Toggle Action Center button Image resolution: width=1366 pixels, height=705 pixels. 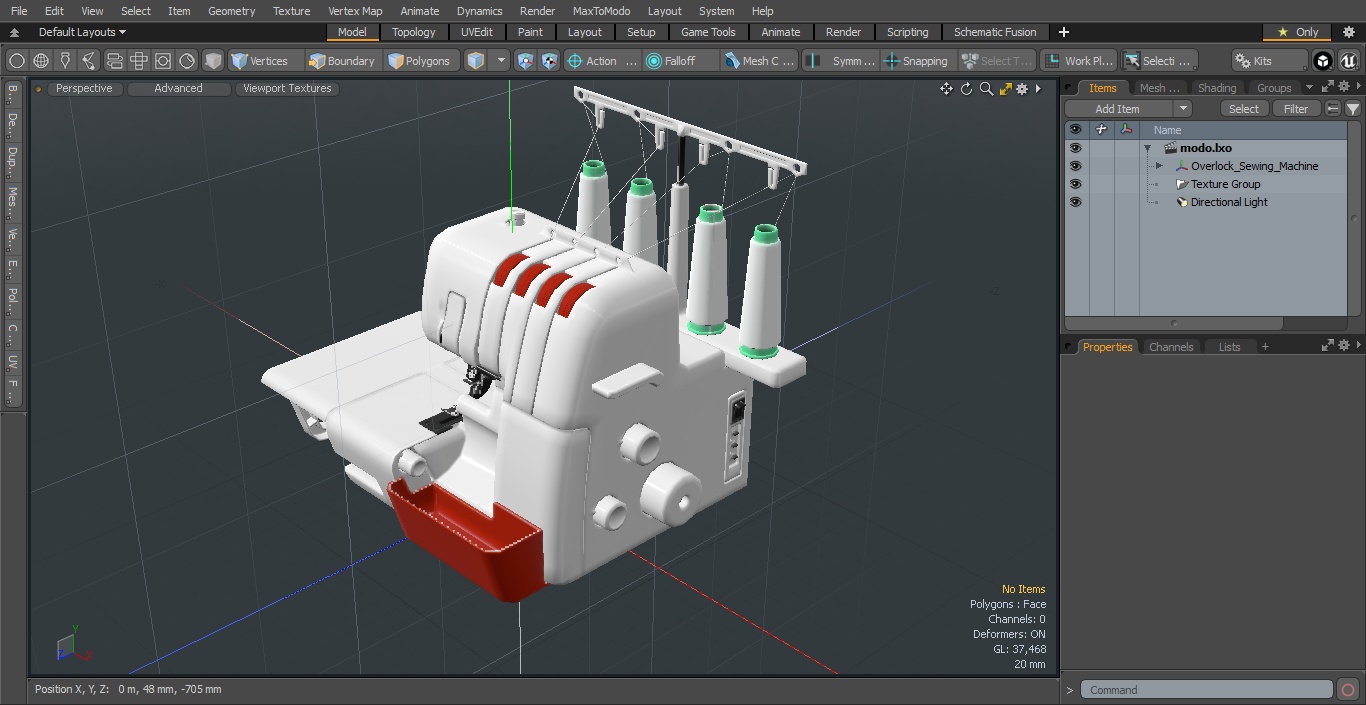[x=602, y=61]
